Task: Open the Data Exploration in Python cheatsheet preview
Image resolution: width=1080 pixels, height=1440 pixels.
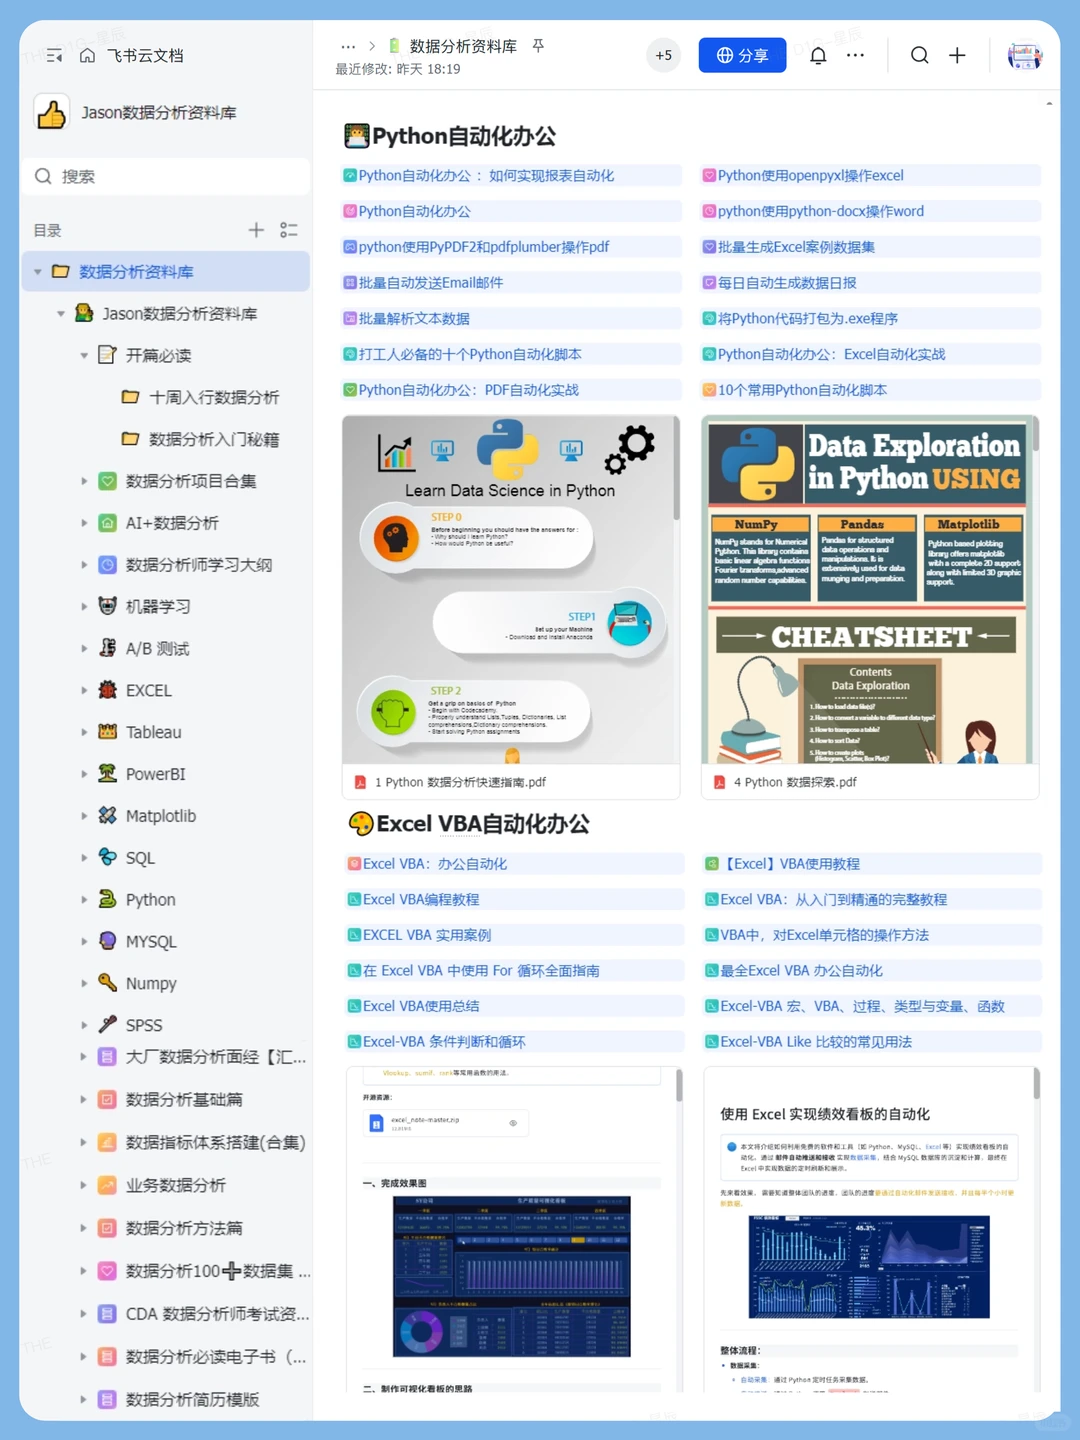Action: [869, 590]
